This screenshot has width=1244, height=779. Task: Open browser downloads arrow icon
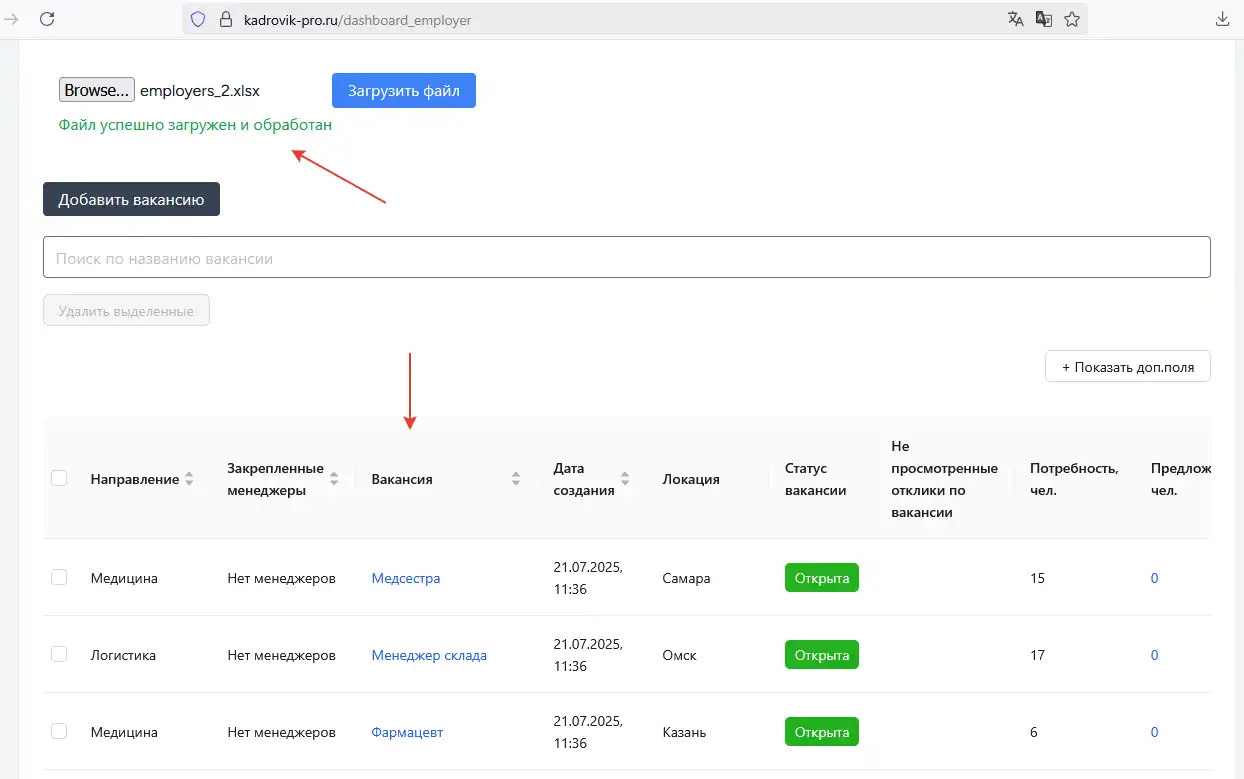tap(1222, 19)
